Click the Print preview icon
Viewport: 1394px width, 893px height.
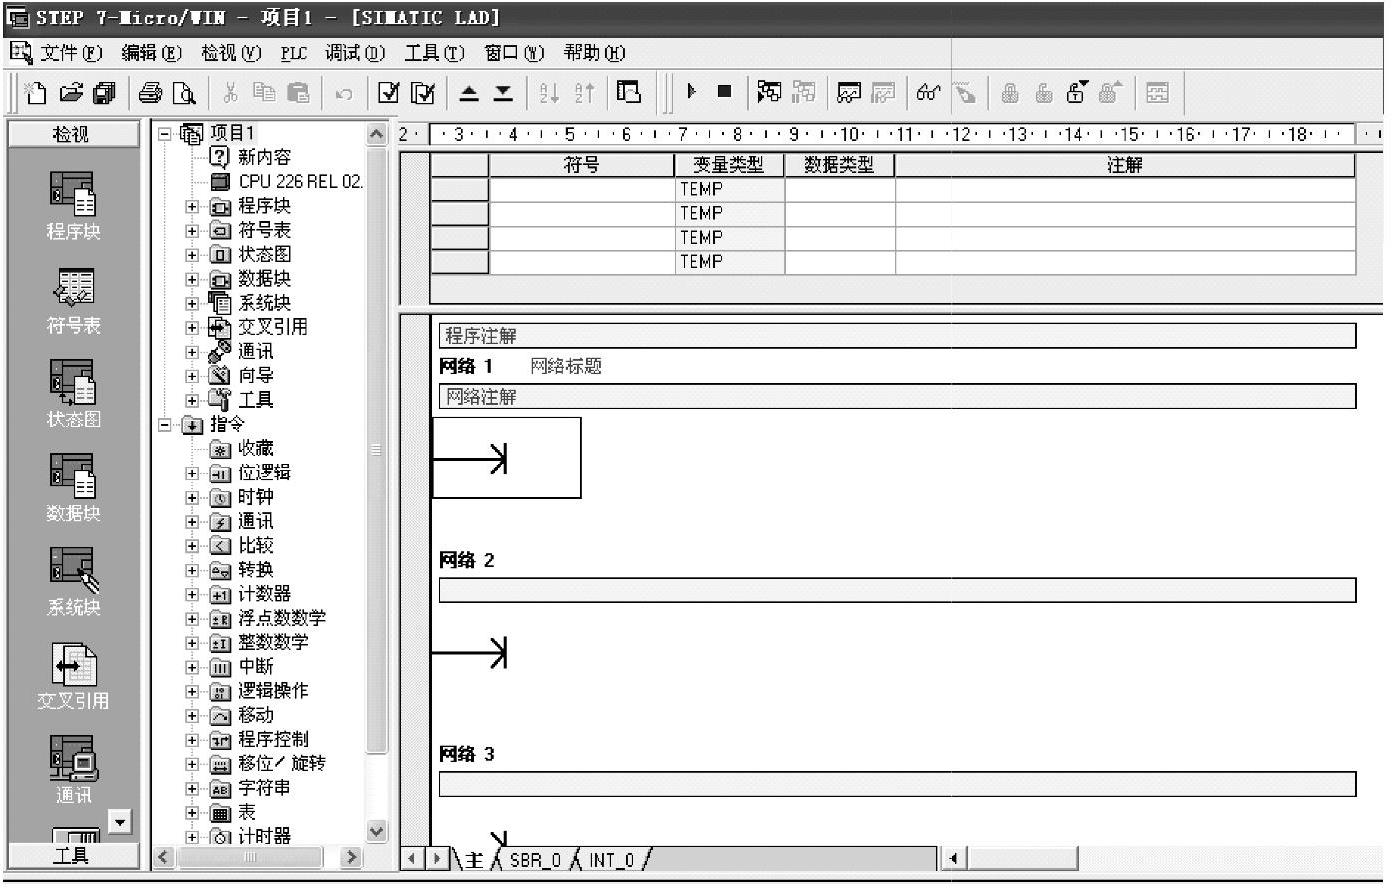tap(184, 93)
